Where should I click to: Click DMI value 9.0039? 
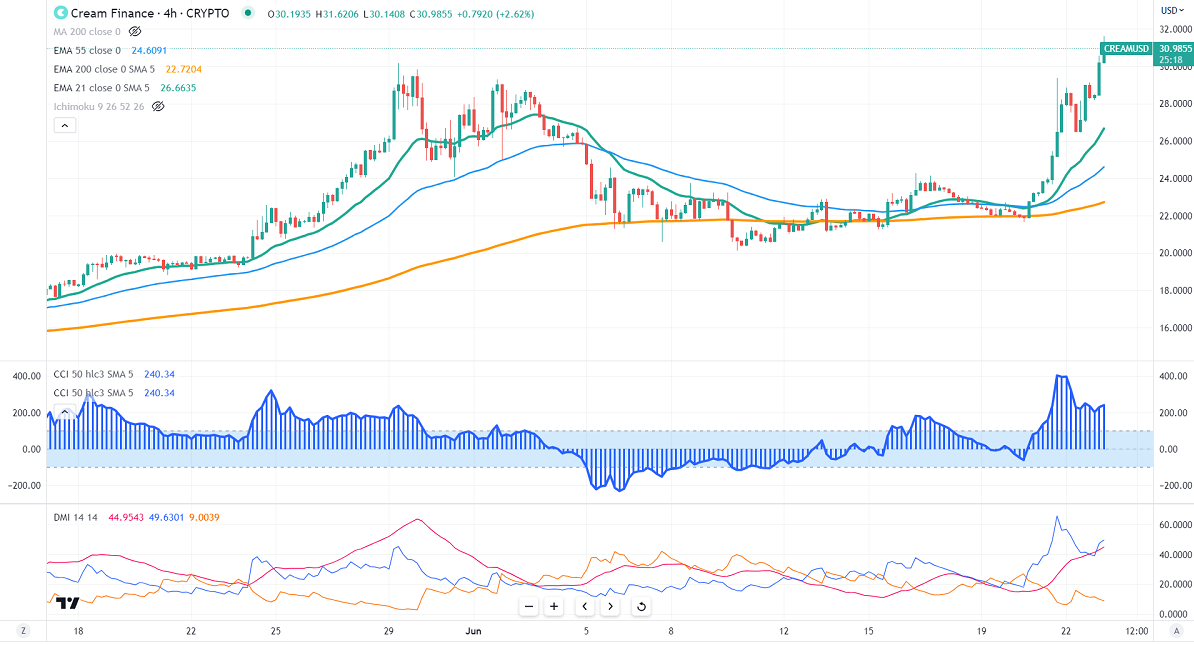point(204,517)
